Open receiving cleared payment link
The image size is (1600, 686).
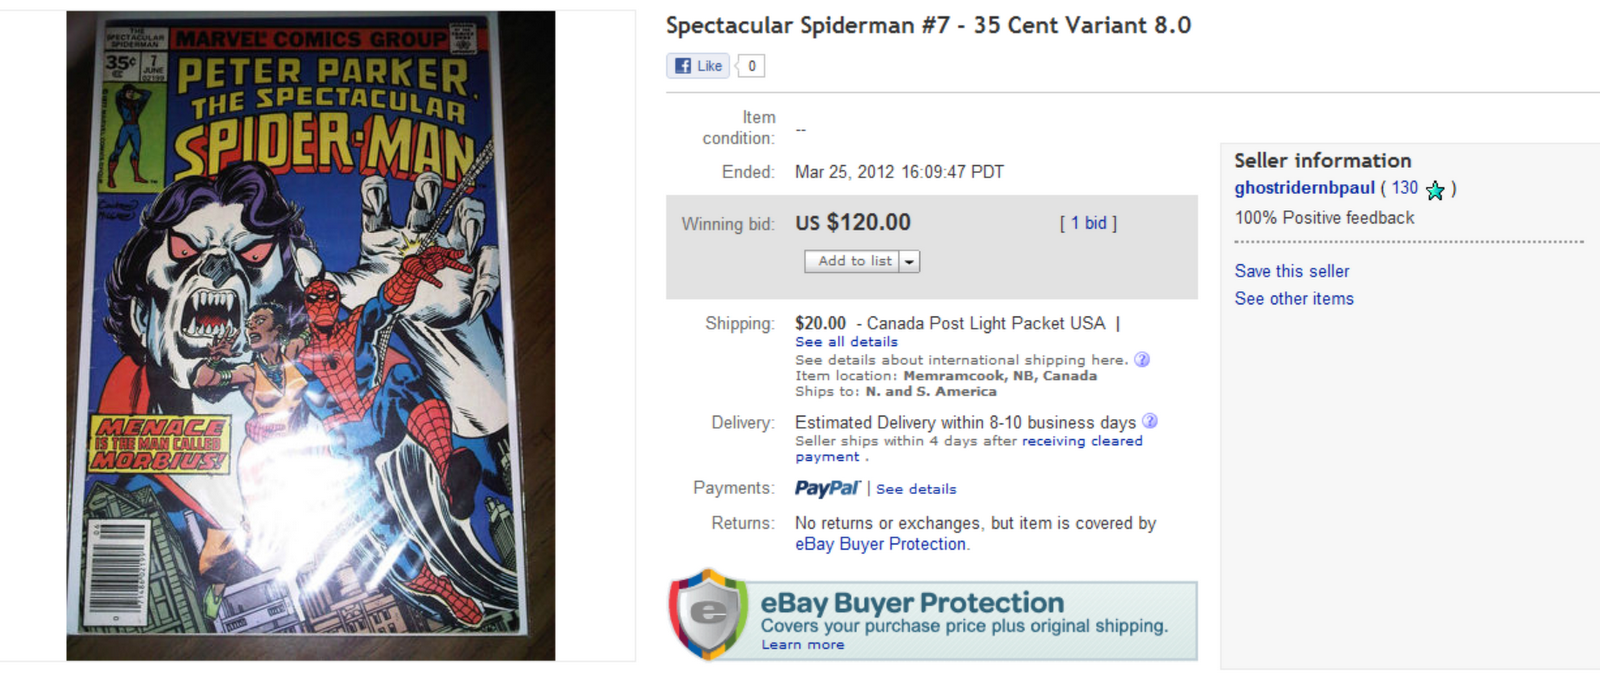1081,441
